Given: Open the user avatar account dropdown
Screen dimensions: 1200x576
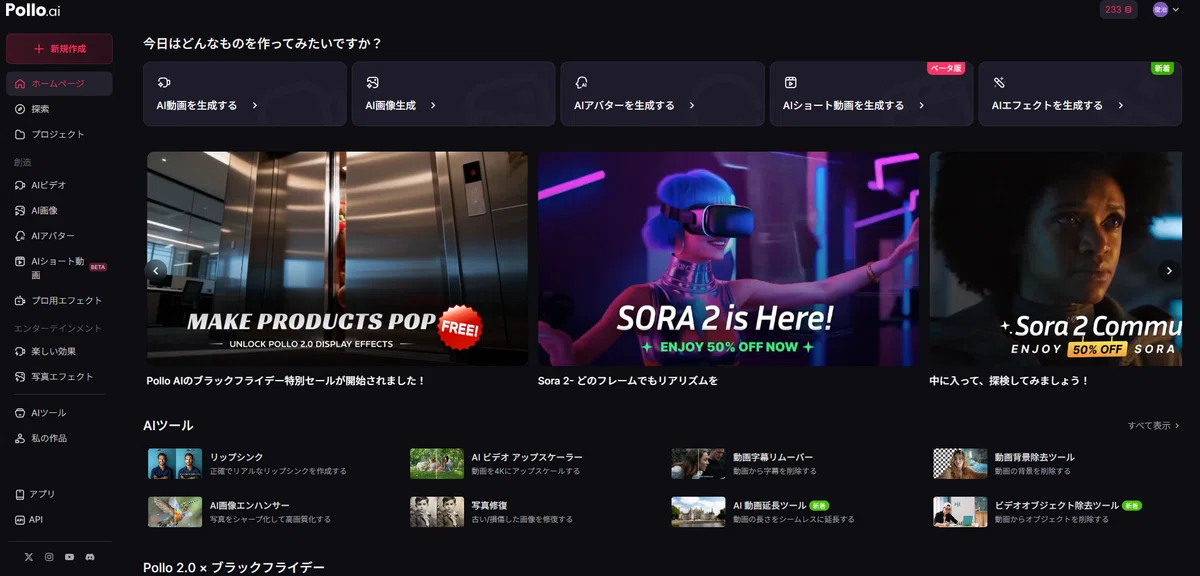Looking at the screenshot, I should [x=1166, y=9].
